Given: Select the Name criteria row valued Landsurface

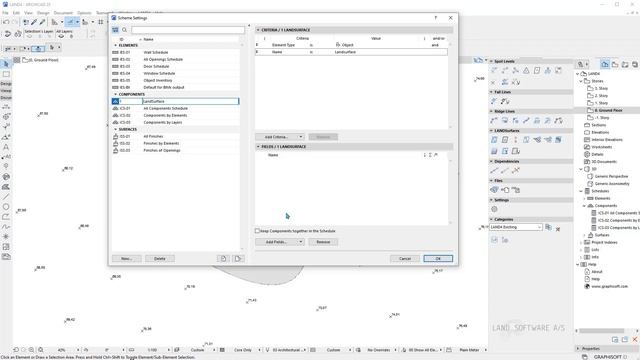Looking at the screenshot, I should pyautogui.click(x=351, y=52).
